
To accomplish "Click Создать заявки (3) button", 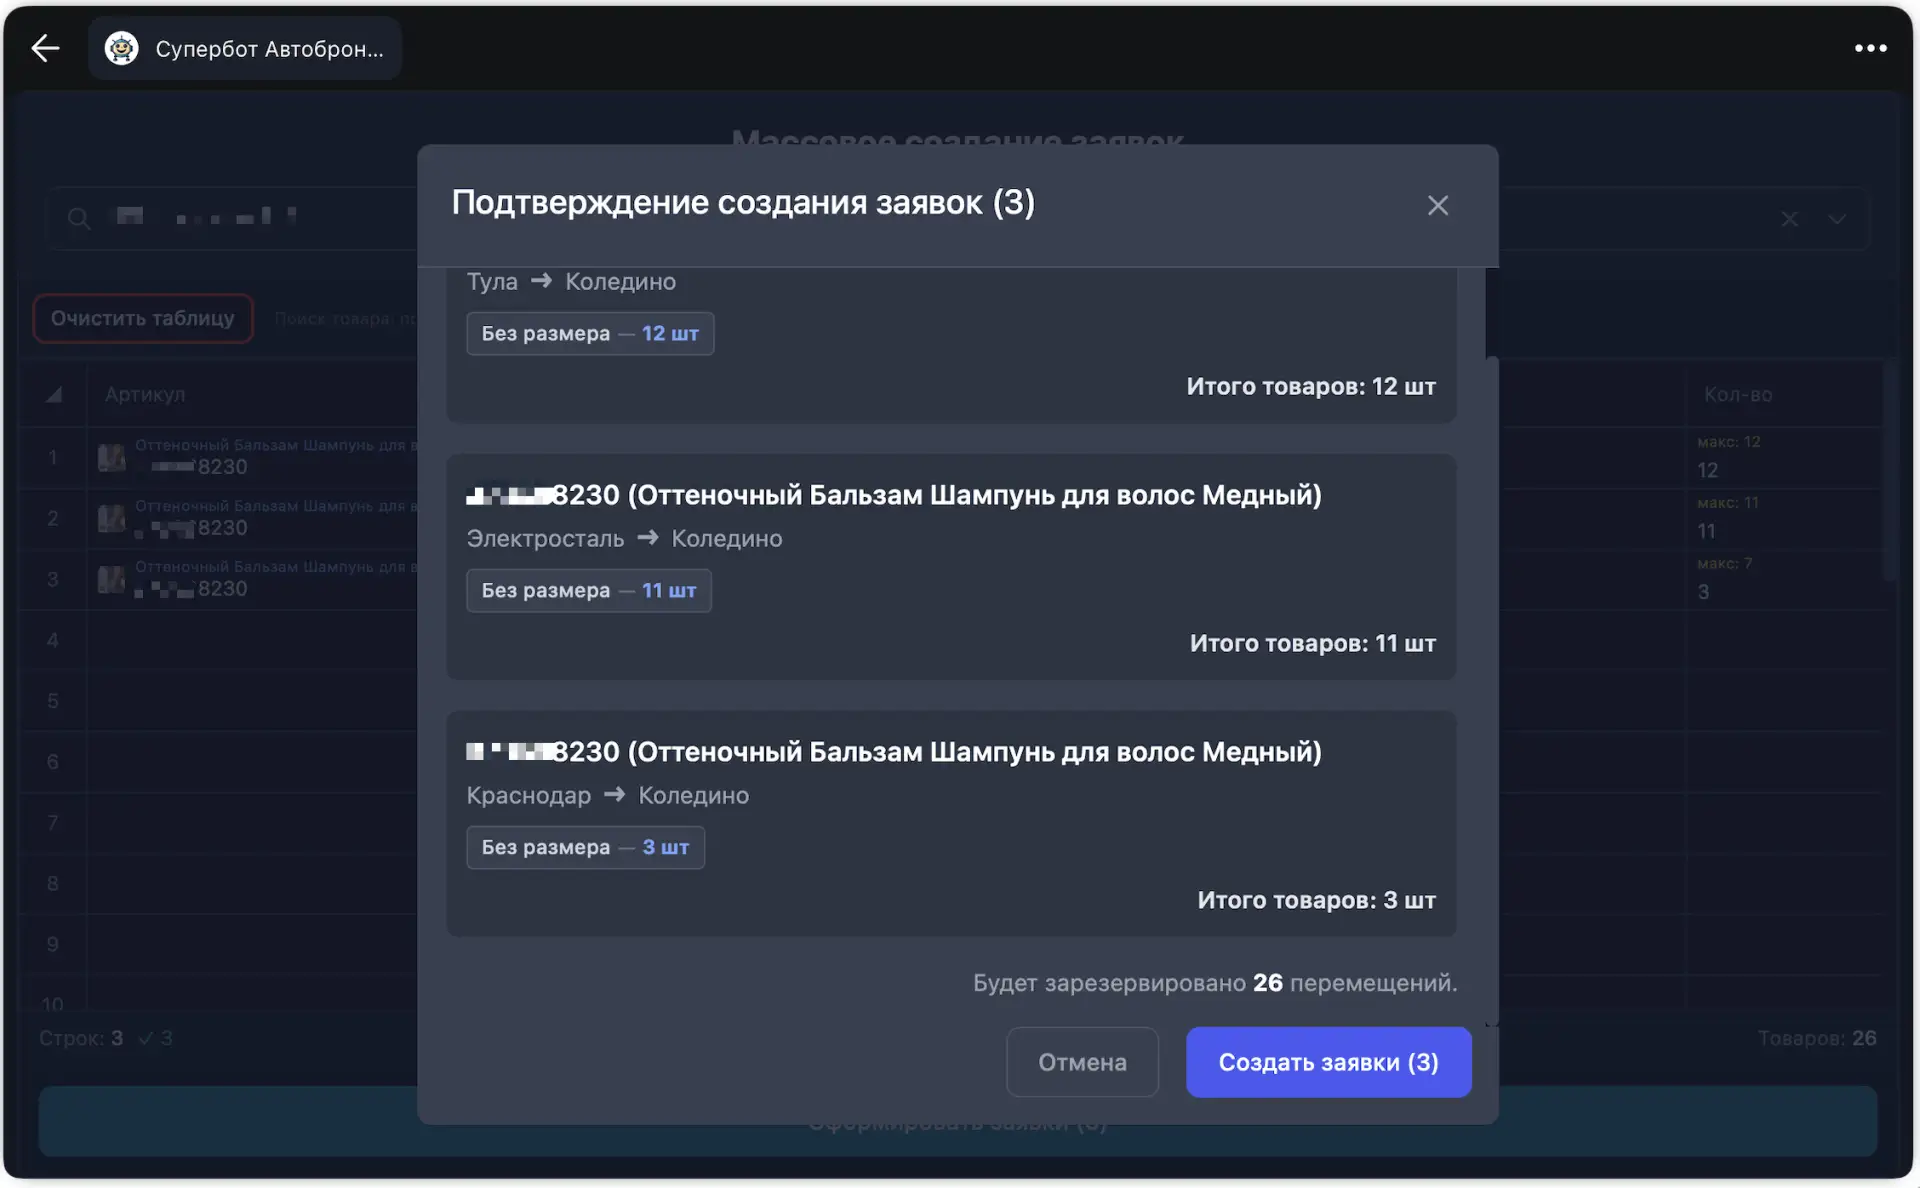I will (x=1328, y=1062).
